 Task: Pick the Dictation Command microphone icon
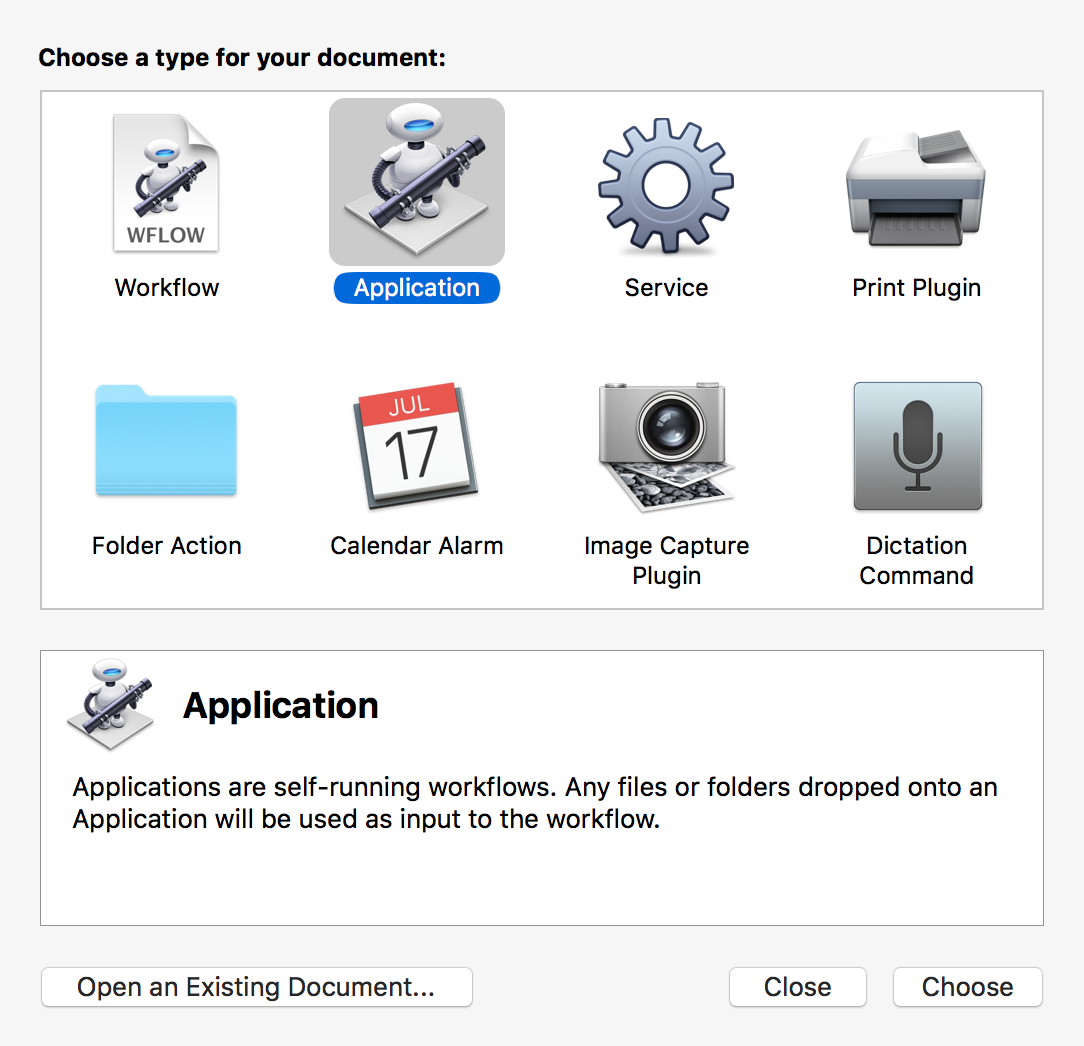click(917, 446)
